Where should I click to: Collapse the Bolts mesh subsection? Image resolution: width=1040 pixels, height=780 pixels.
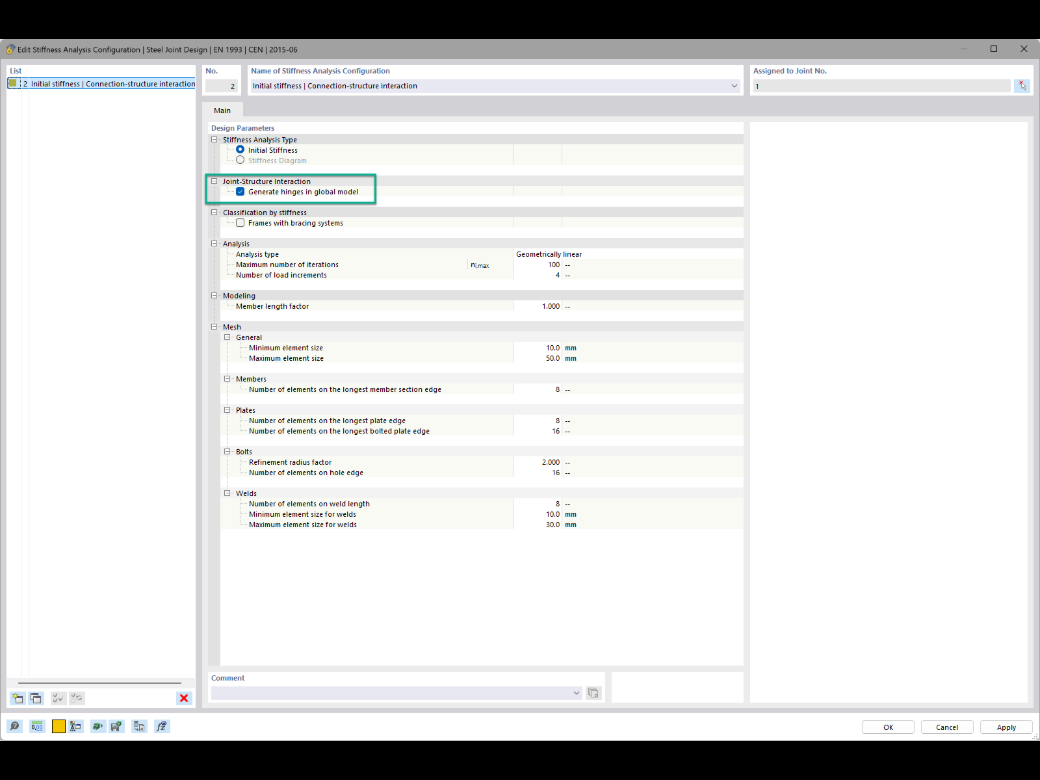227,452
